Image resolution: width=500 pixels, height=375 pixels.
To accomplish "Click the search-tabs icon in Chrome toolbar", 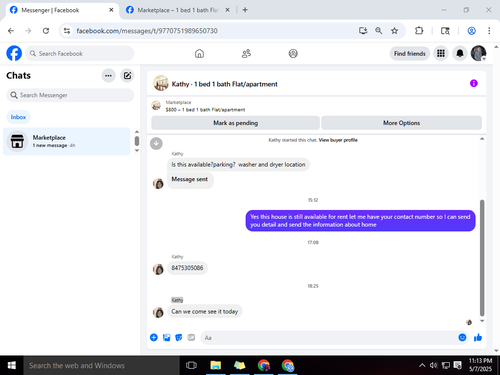I will click(445, 31).
